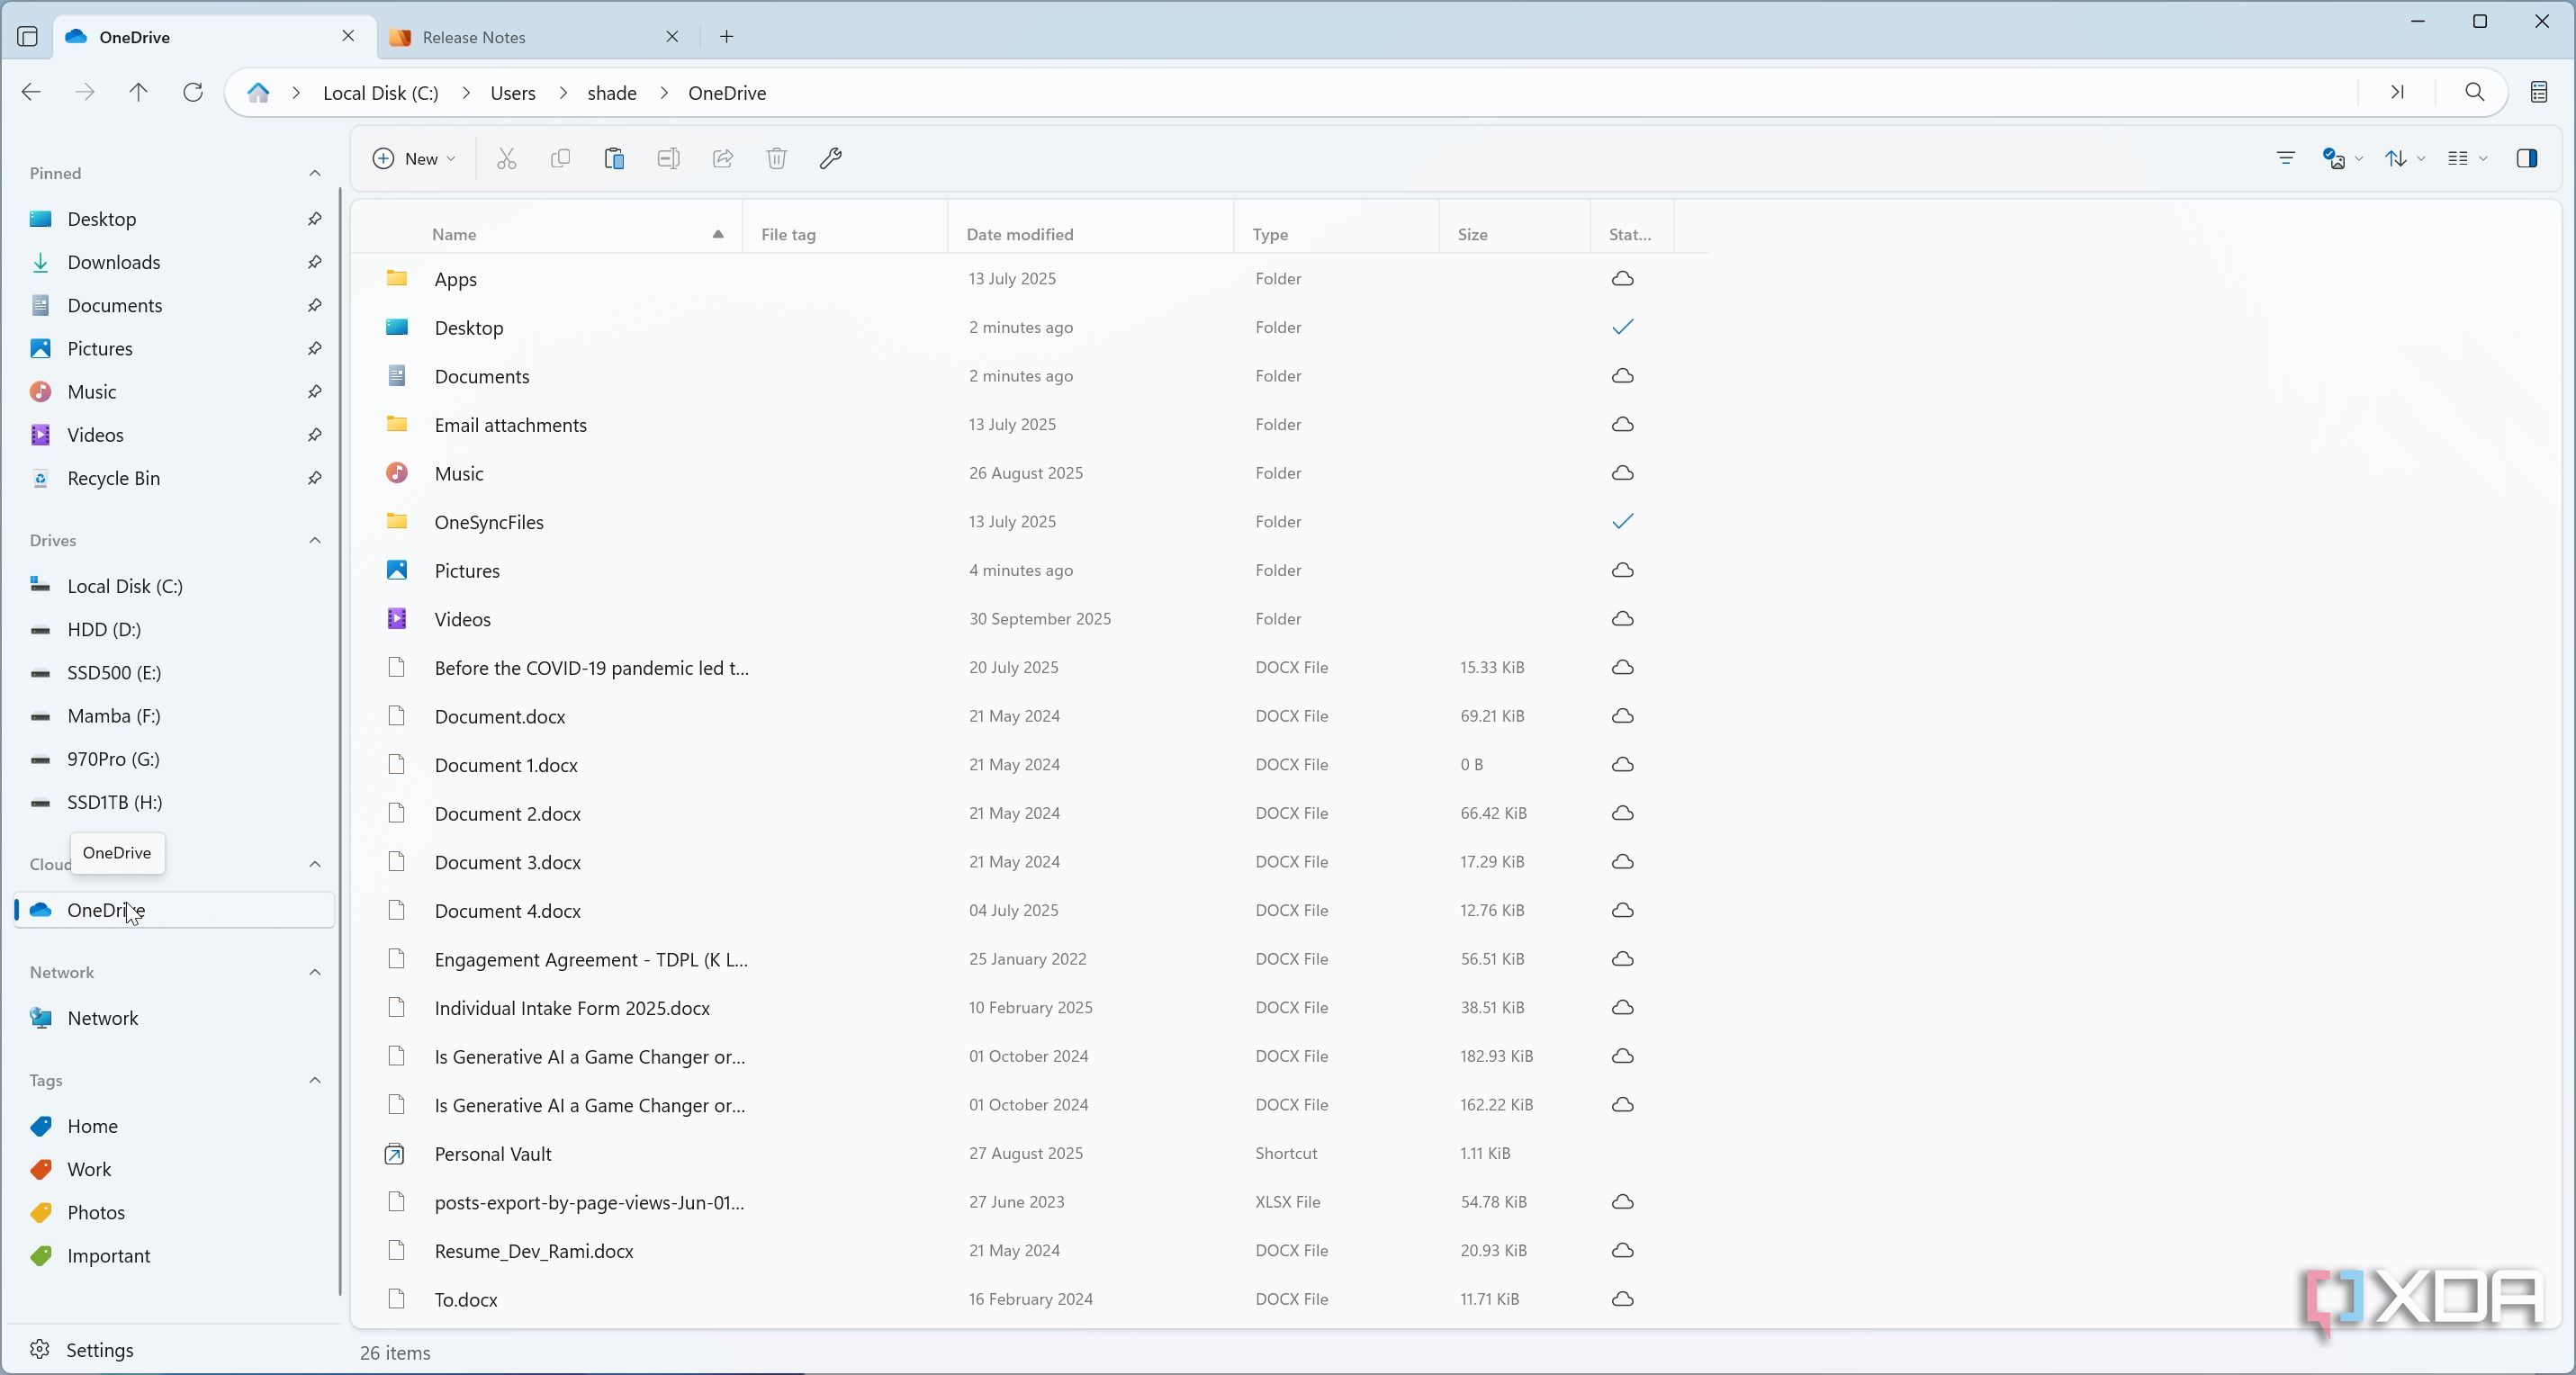Open SSD500 (E:) drive in sidebar

pyautogui.click(x=175, y=672)
